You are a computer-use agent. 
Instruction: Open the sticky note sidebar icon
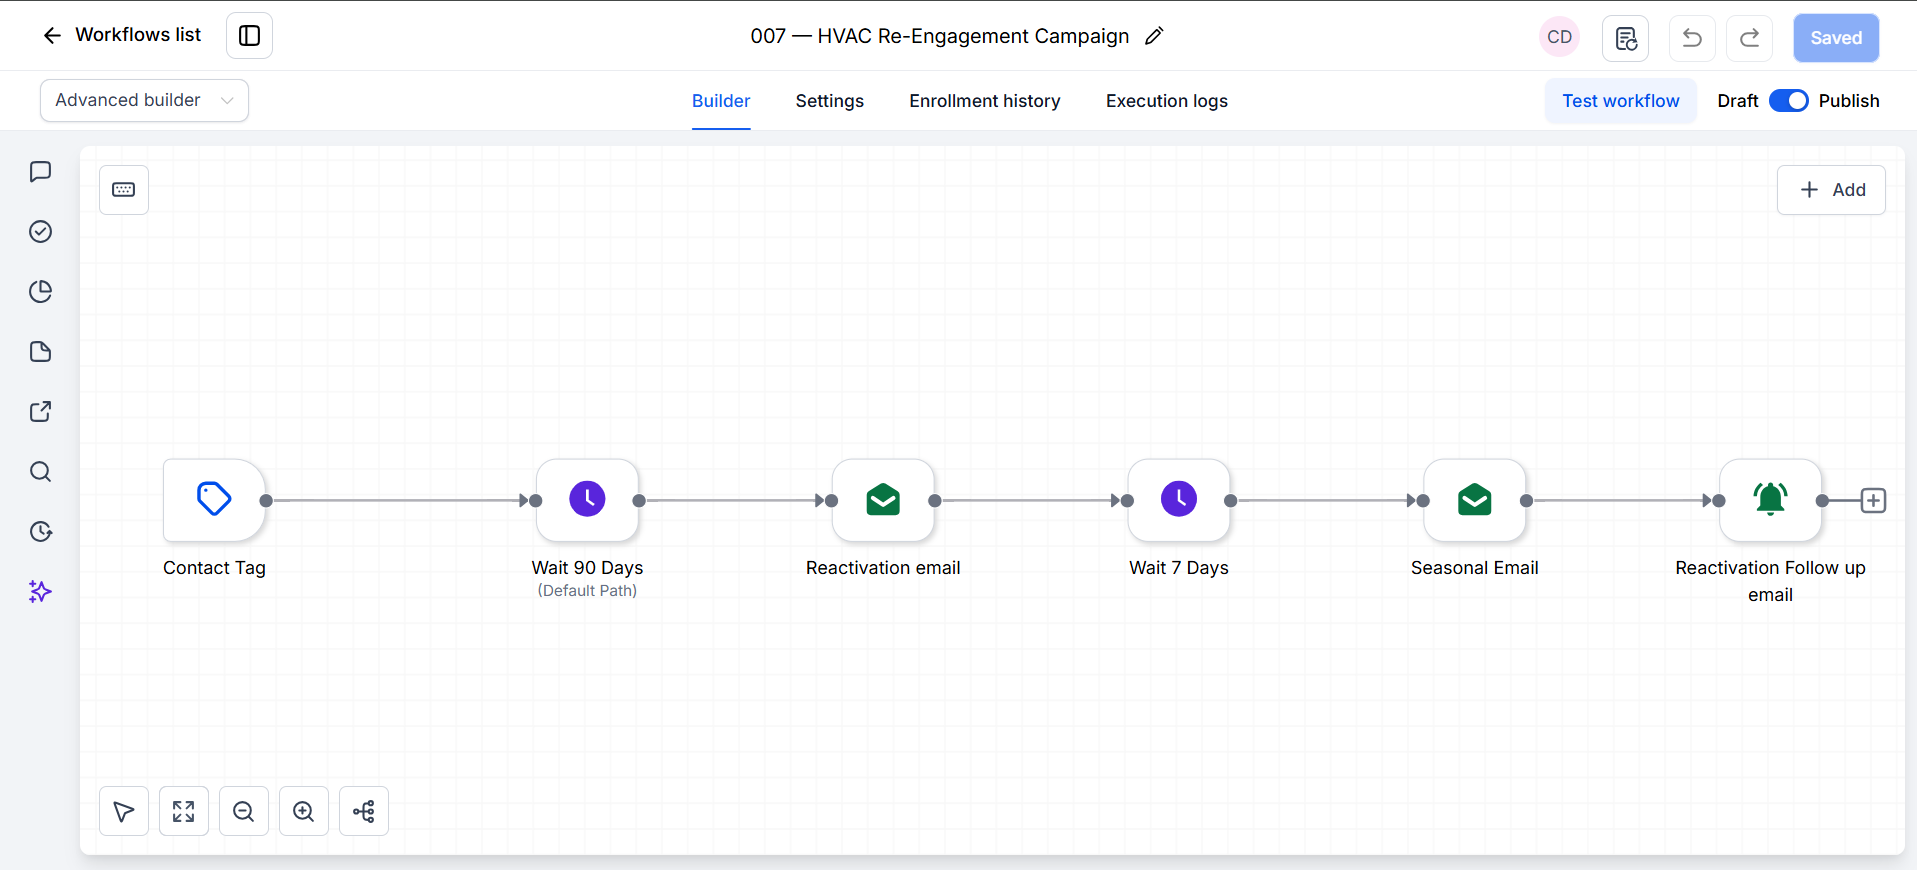coord(41,352)
